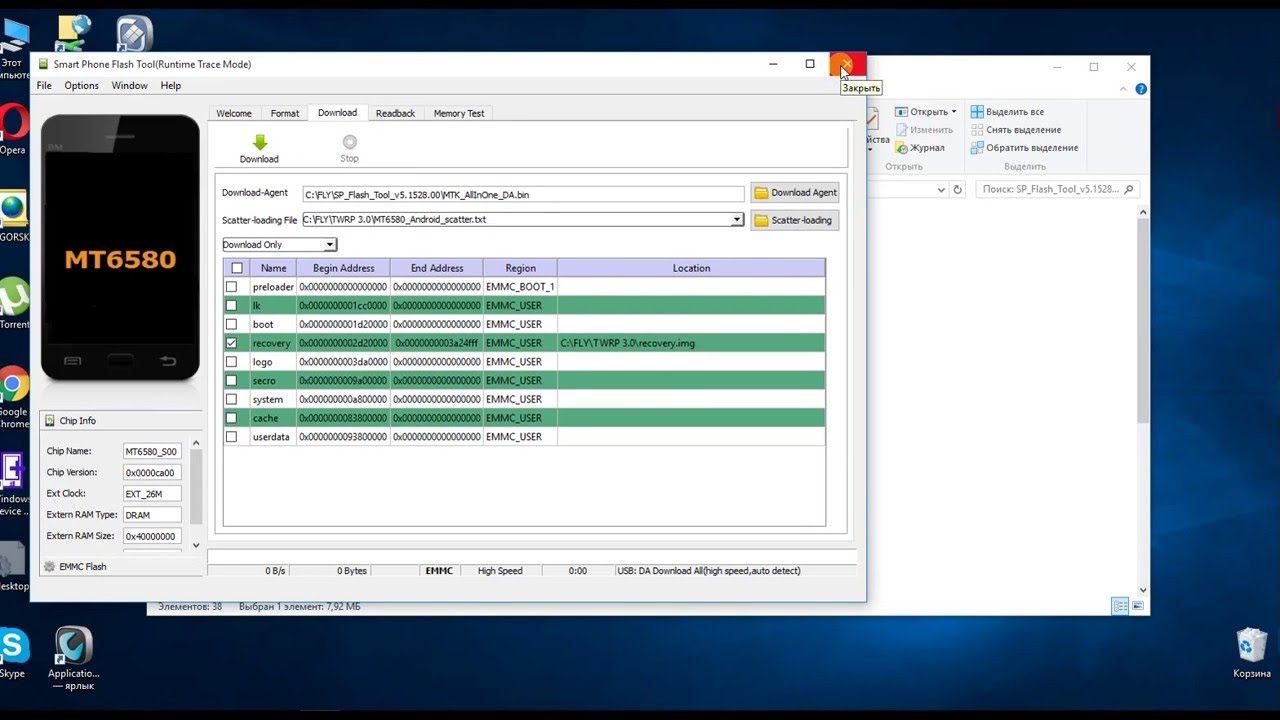Click the Region column header
The width and height of the screenshot is (1280, 720).
[x=520, y=268]
